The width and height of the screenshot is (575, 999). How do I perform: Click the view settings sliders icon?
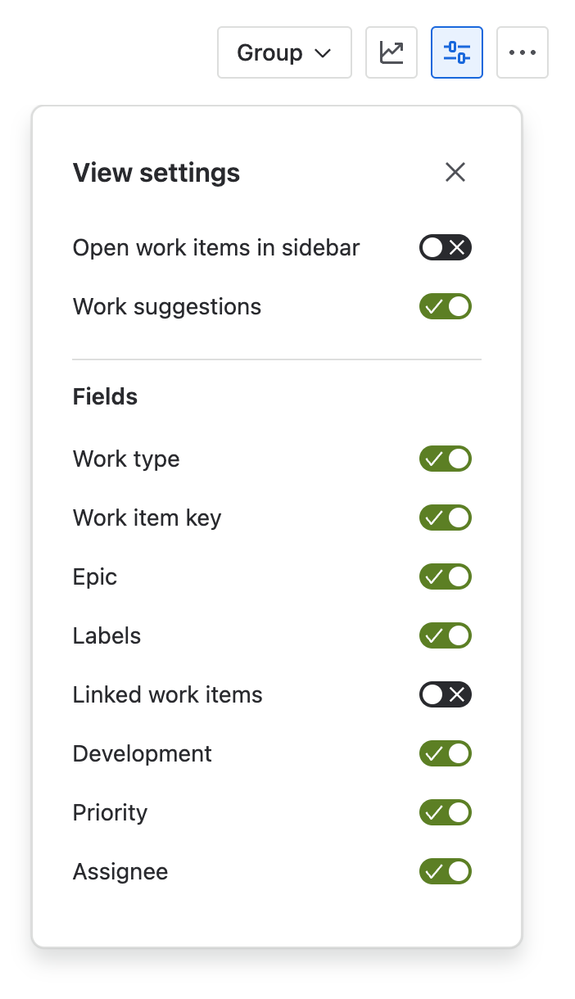[457, 52]
